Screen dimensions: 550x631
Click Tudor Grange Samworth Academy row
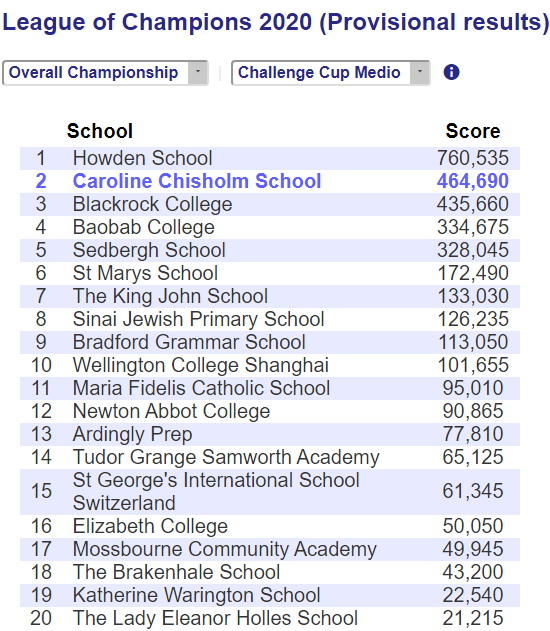coord(270,457)
